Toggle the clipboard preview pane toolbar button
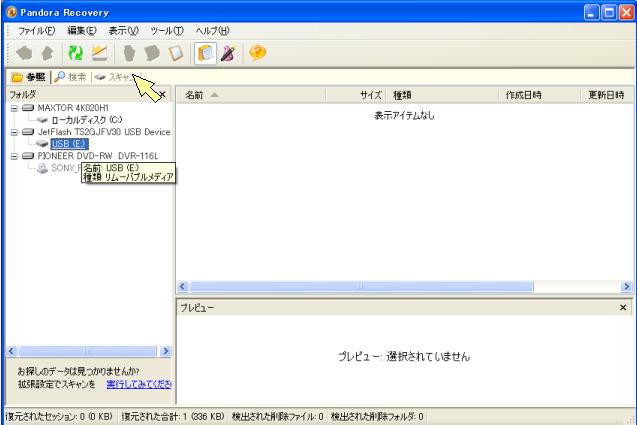This screenshot has height=425, width=637. point(205,53)
